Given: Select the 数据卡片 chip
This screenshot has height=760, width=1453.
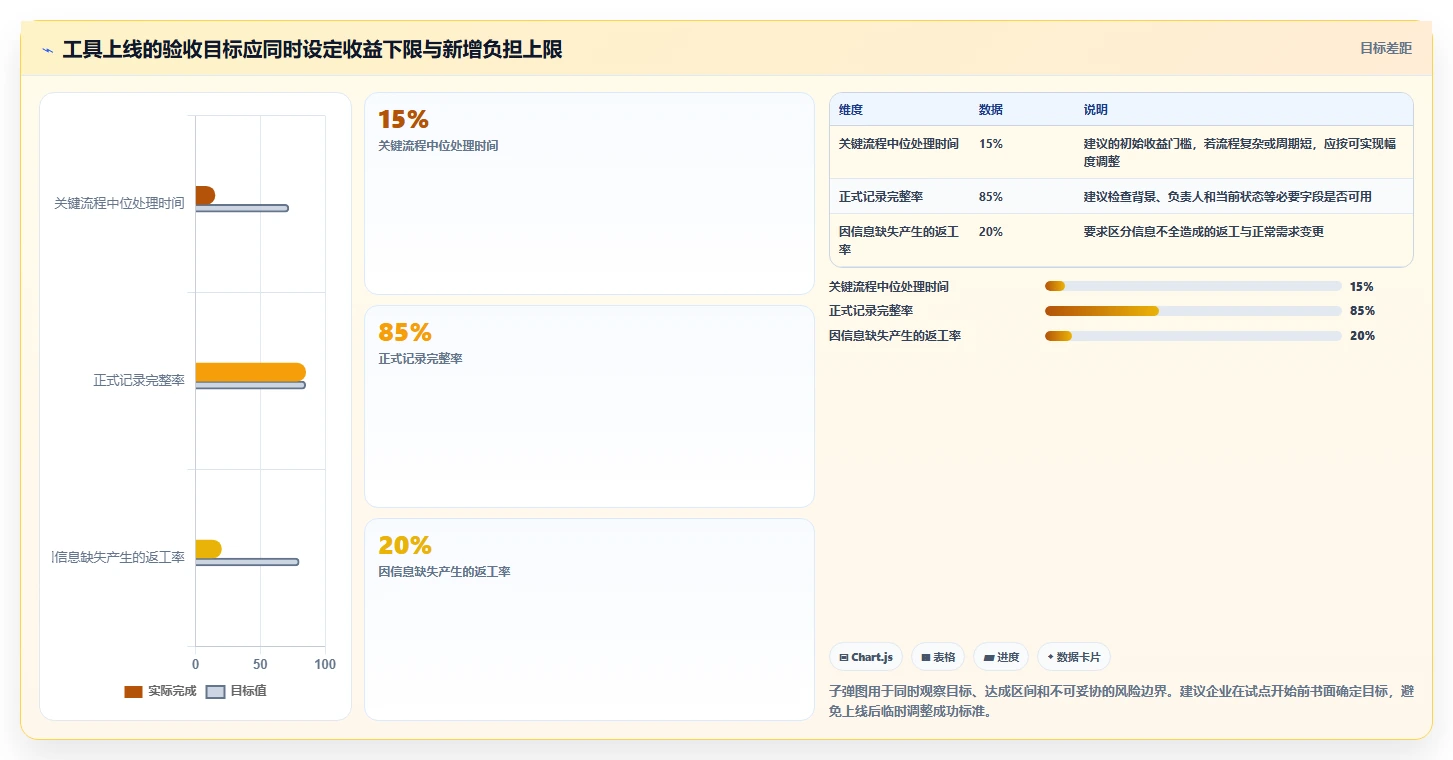Looking at the screenshot, I should click(1074, 657).
